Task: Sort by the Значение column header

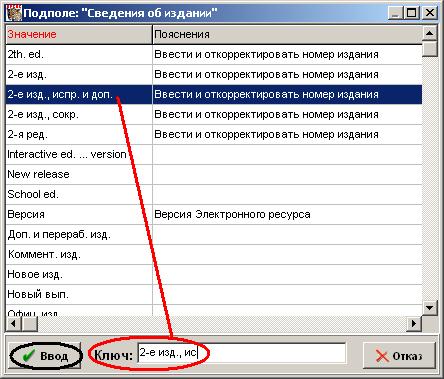Action: pyautogui.click(x=79, y=34)
